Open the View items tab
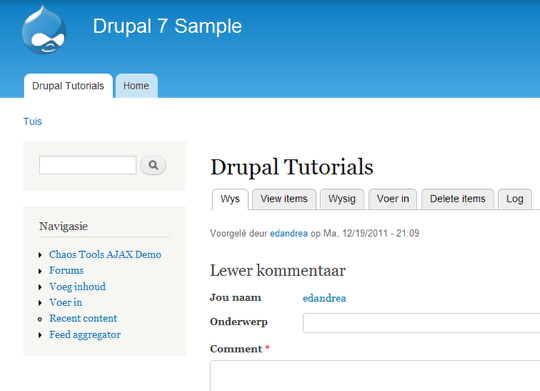This screenshot has width=540, height=391. coord(284,199)
